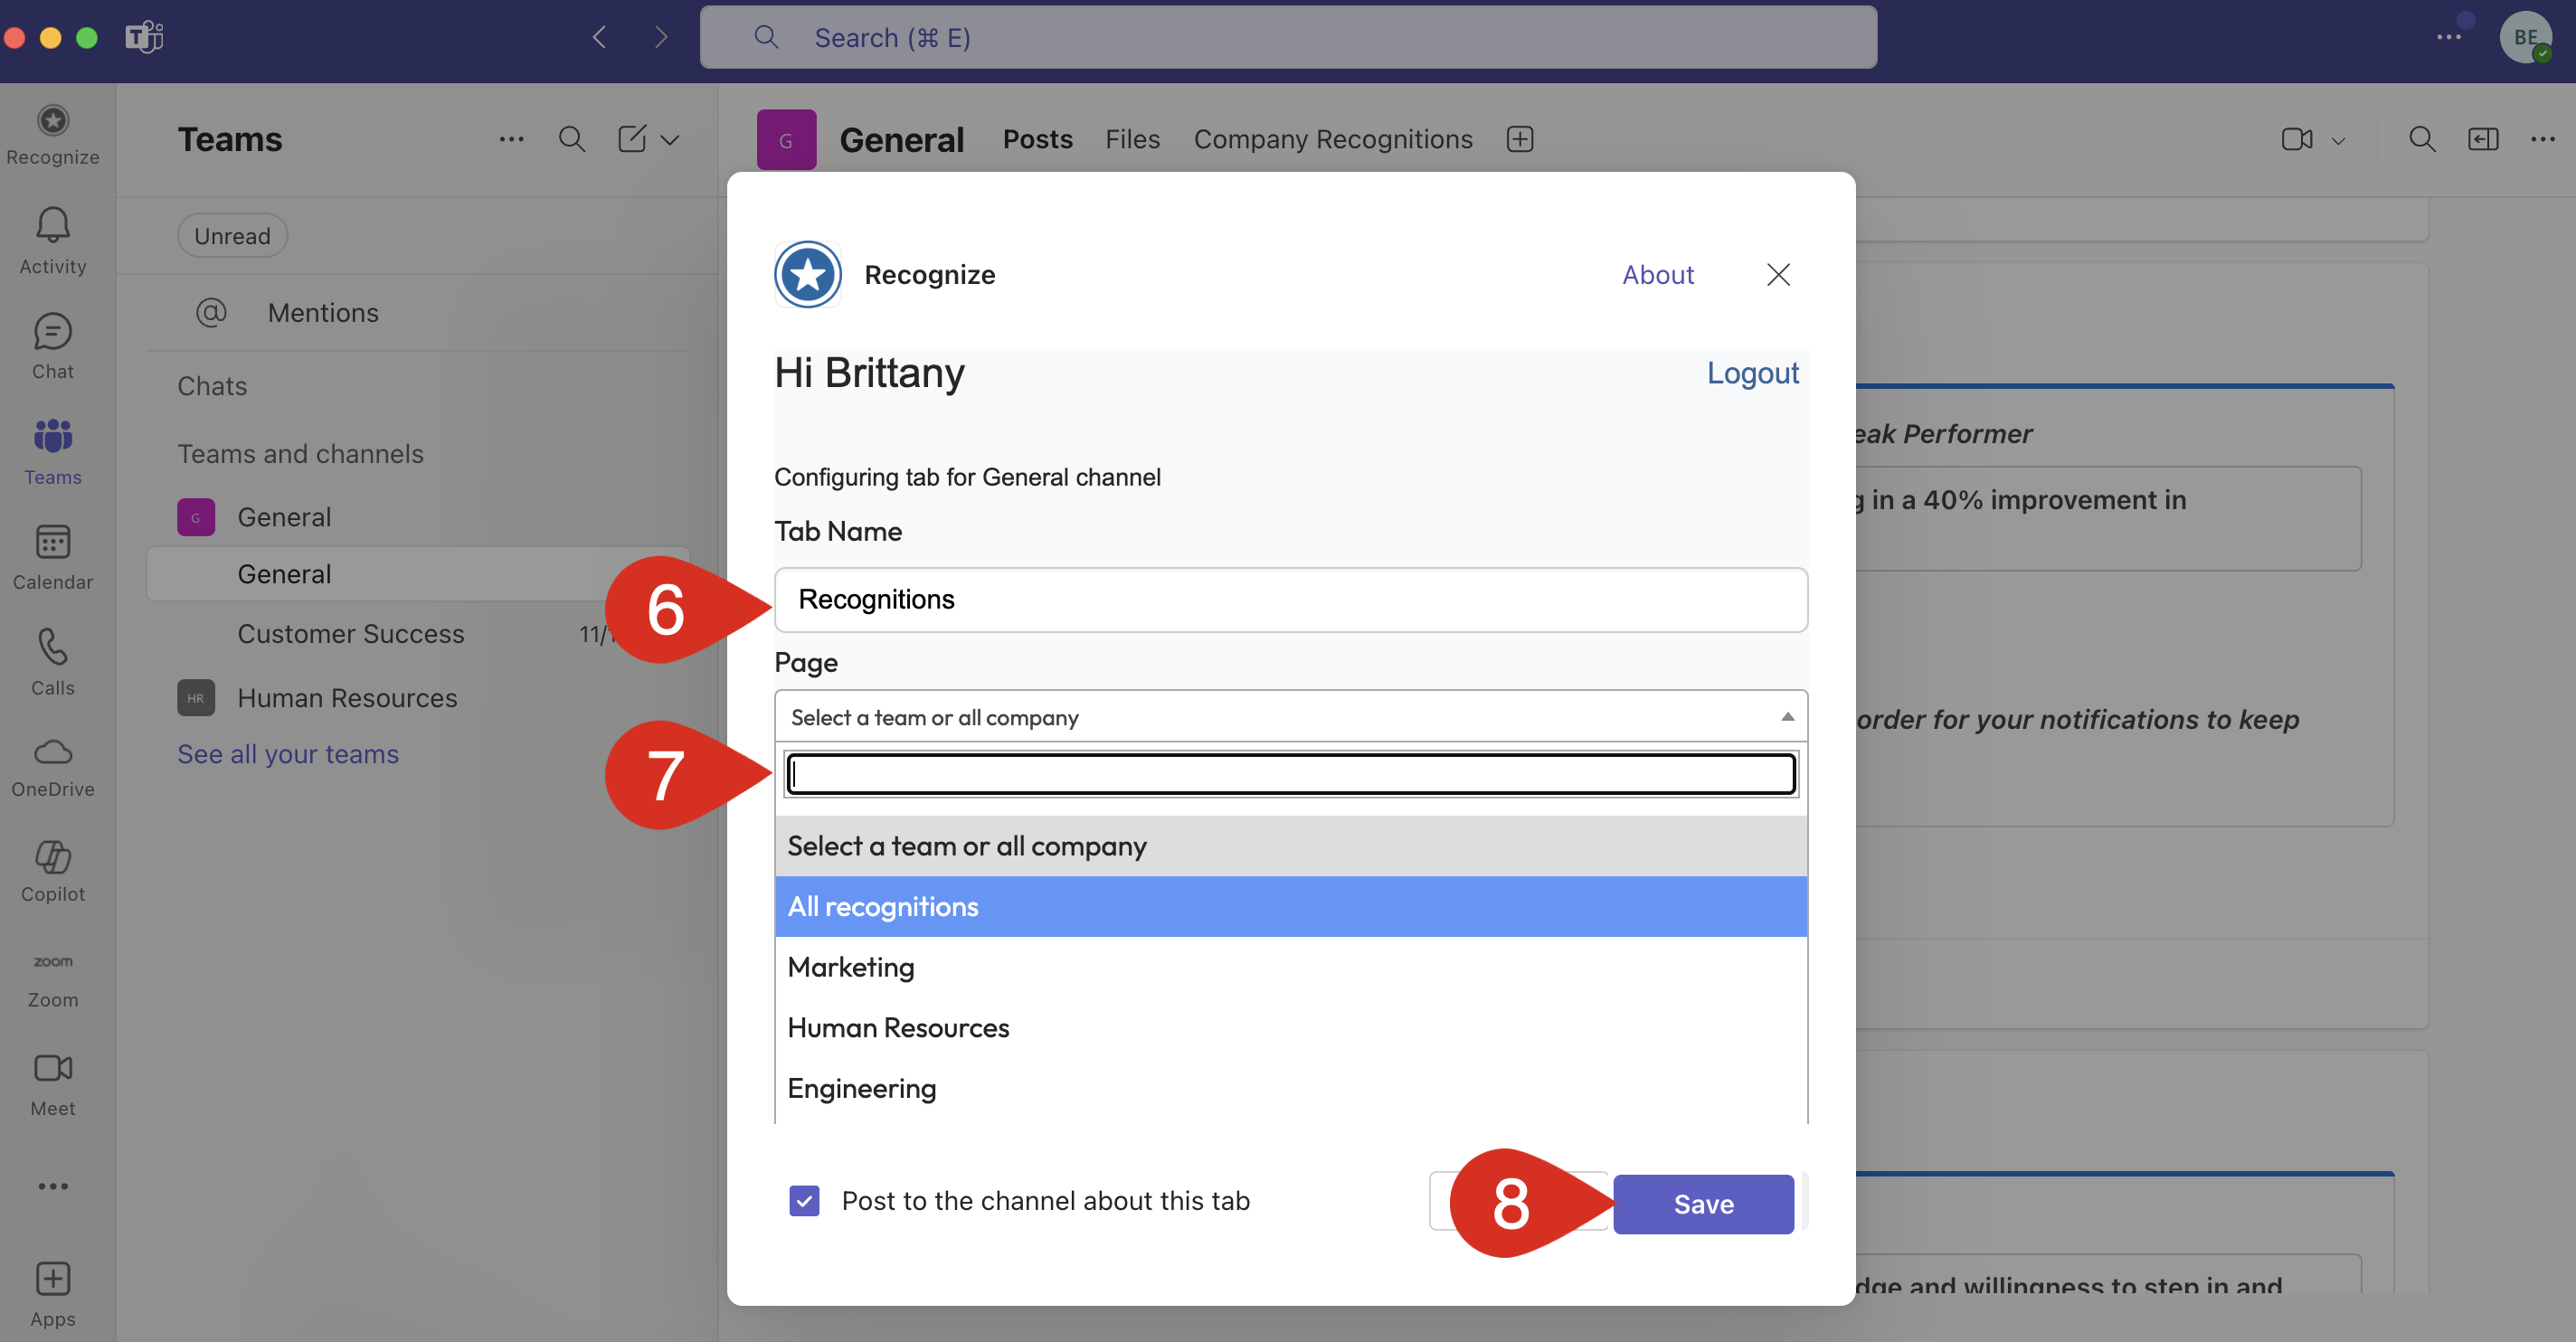This screenshot has width=2576, height=1342.
Task: Open the meet camera dropdown arrow
Action: 2338,141
